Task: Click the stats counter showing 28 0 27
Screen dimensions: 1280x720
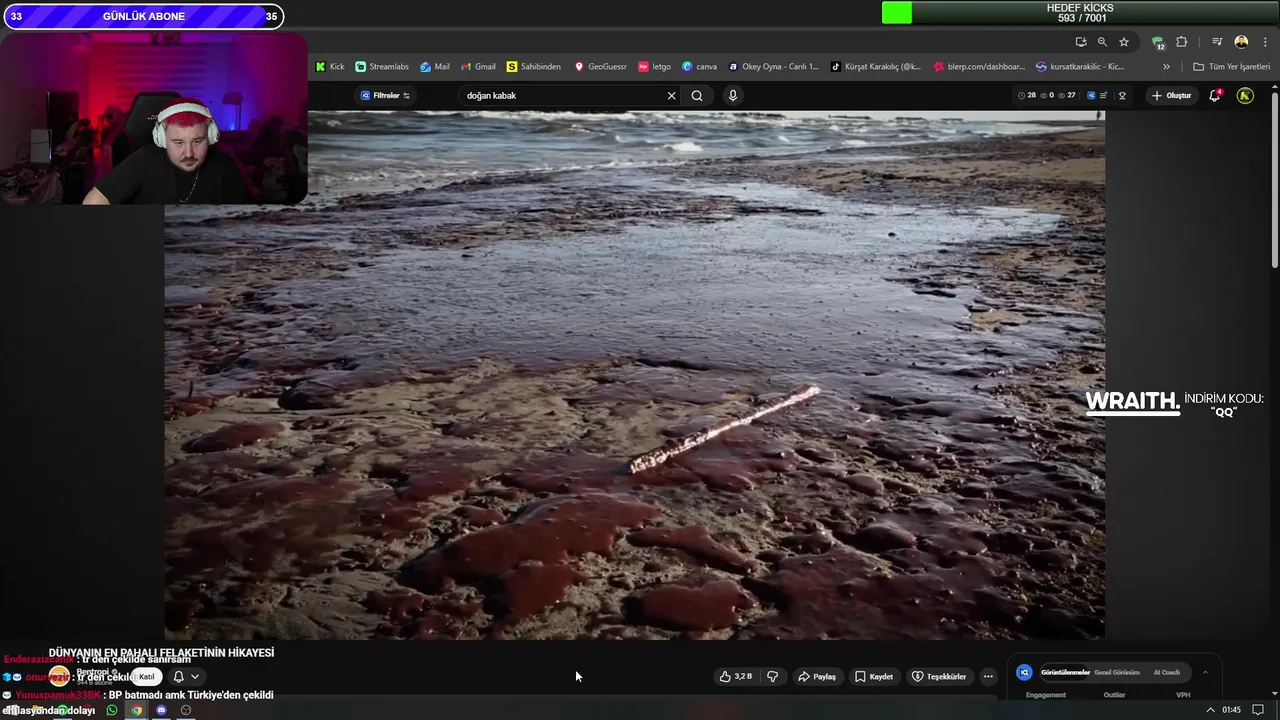Action: (1047, 95)
